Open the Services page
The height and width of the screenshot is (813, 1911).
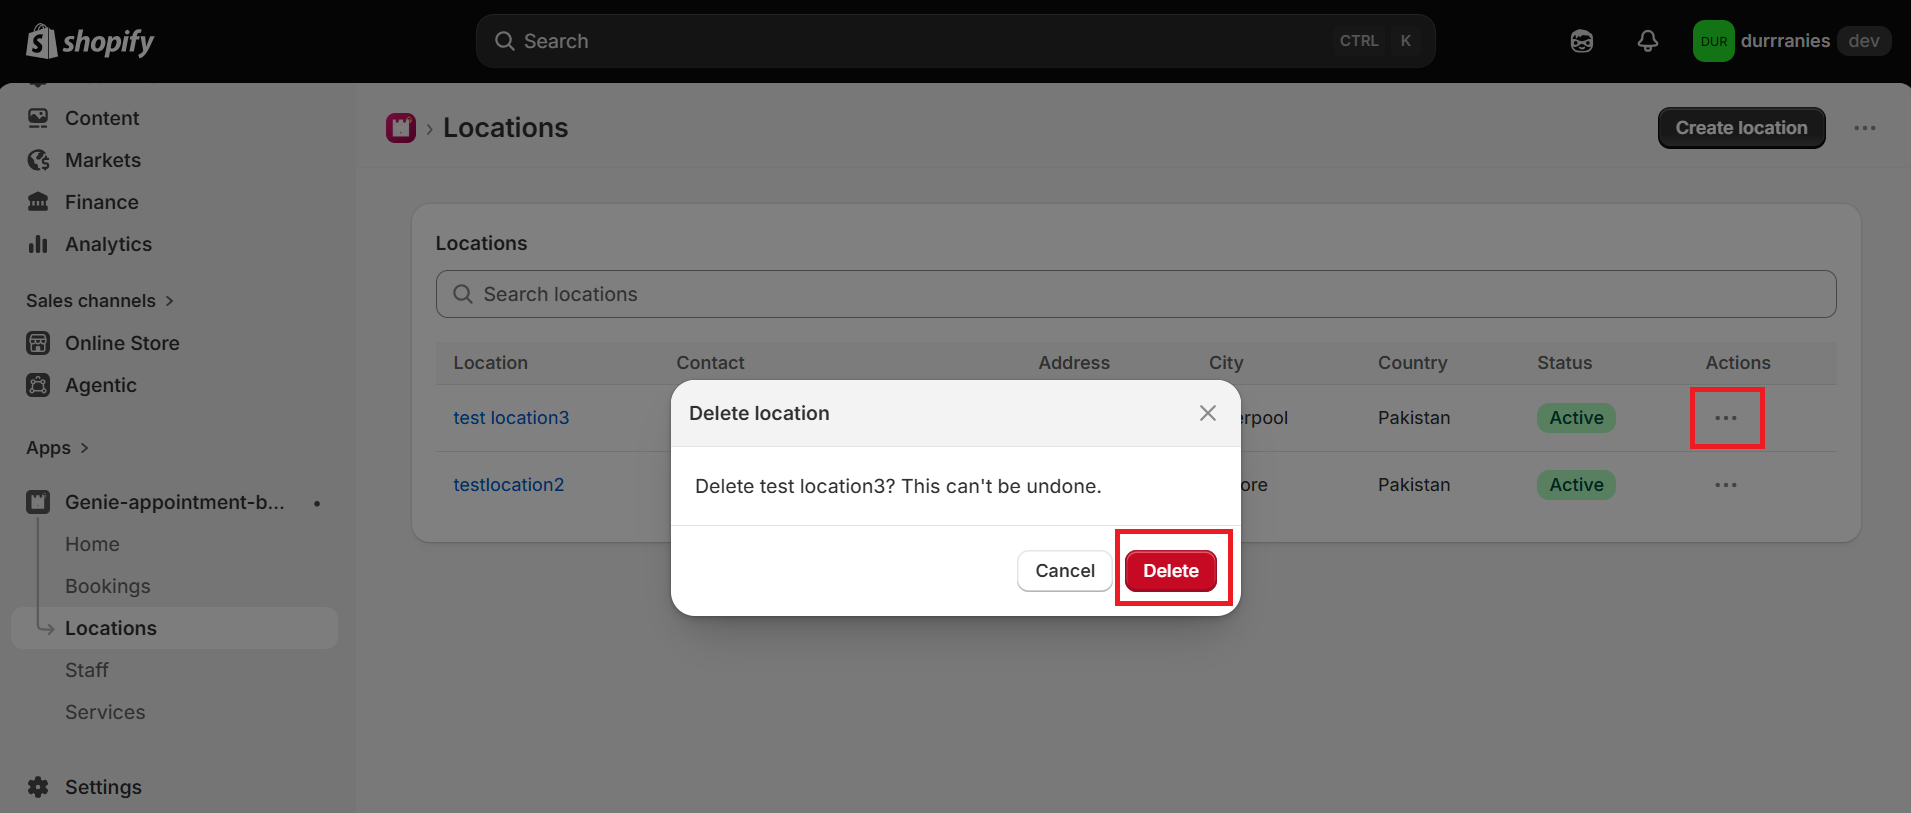click(105, 712)
